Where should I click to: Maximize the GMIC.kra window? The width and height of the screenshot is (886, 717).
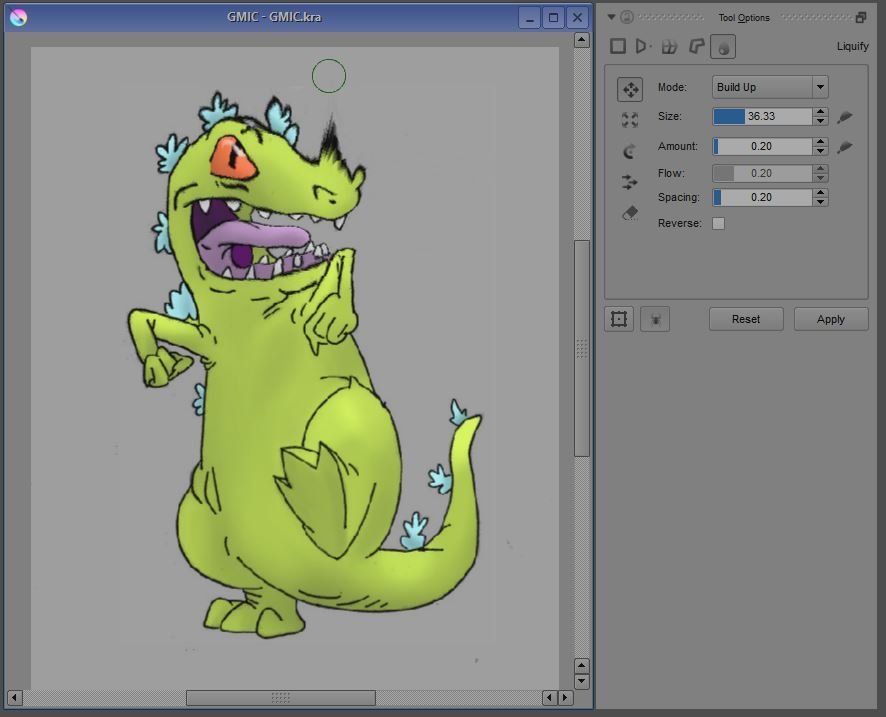[553, 18]
